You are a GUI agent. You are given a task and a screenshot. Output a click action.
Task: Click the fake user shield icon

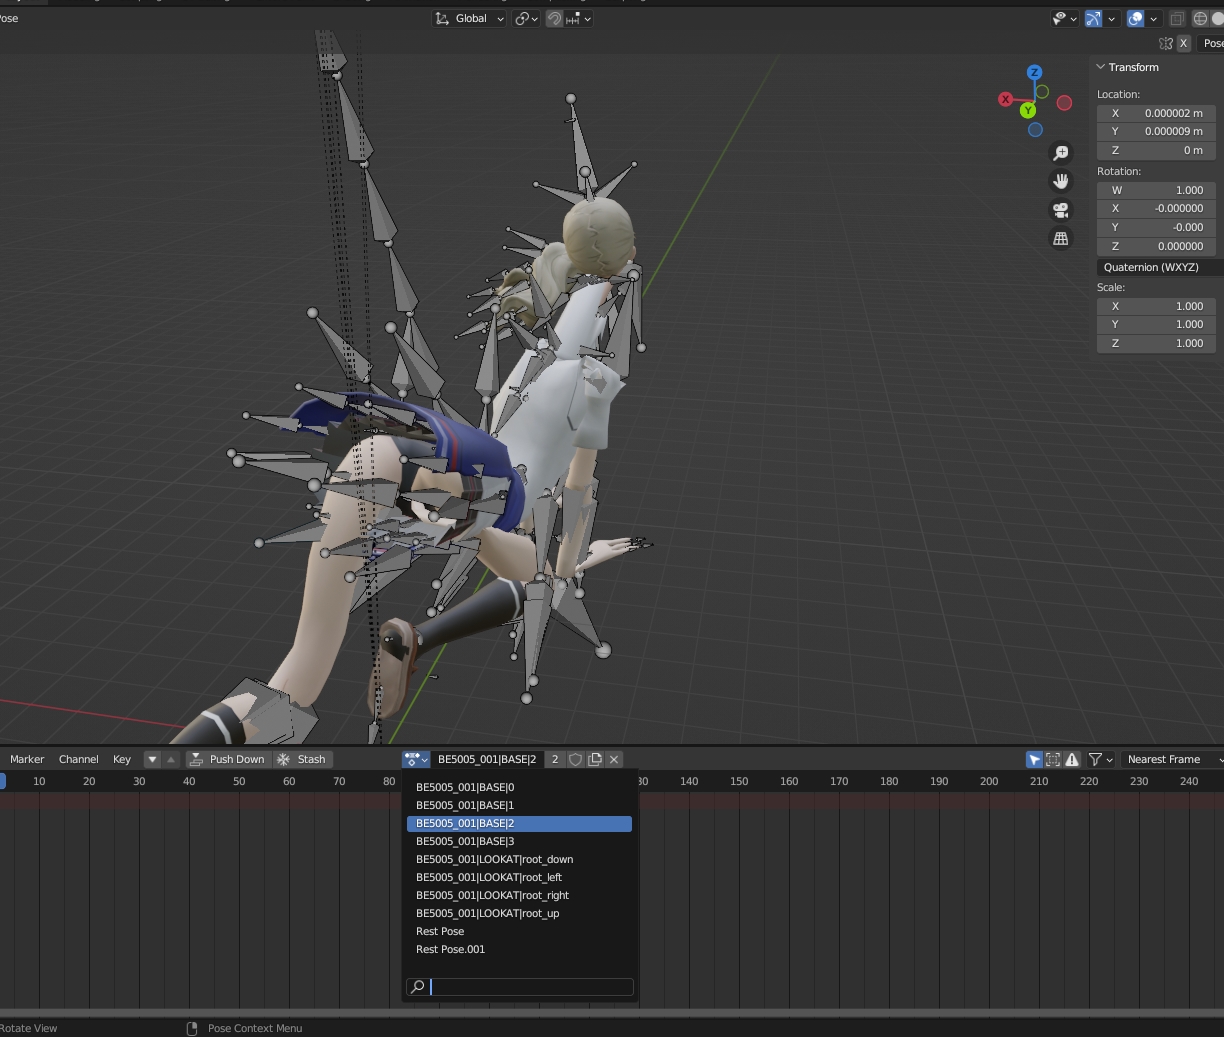576,759
